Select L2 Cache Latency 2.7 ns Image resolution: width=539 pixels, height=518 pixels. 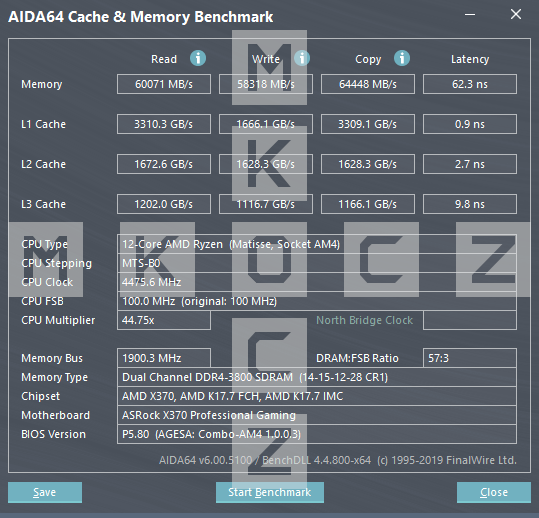[x=470, y=164]
